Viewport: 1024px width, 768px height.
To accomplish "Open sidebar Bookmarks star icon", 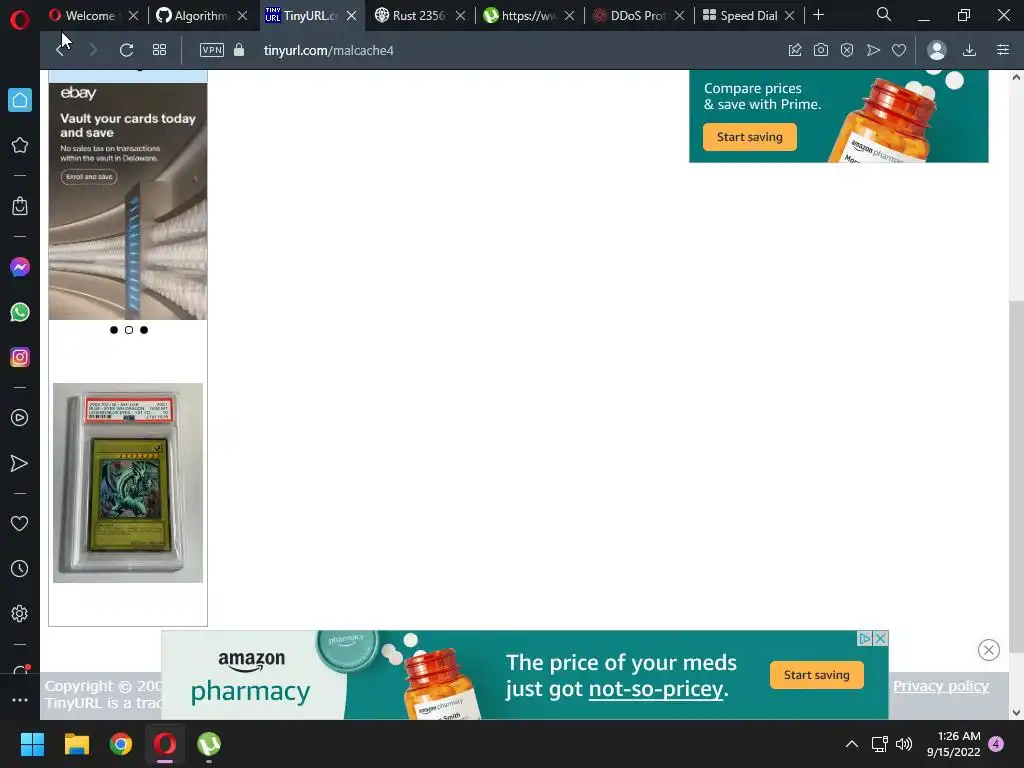I will tap(20, 145).
